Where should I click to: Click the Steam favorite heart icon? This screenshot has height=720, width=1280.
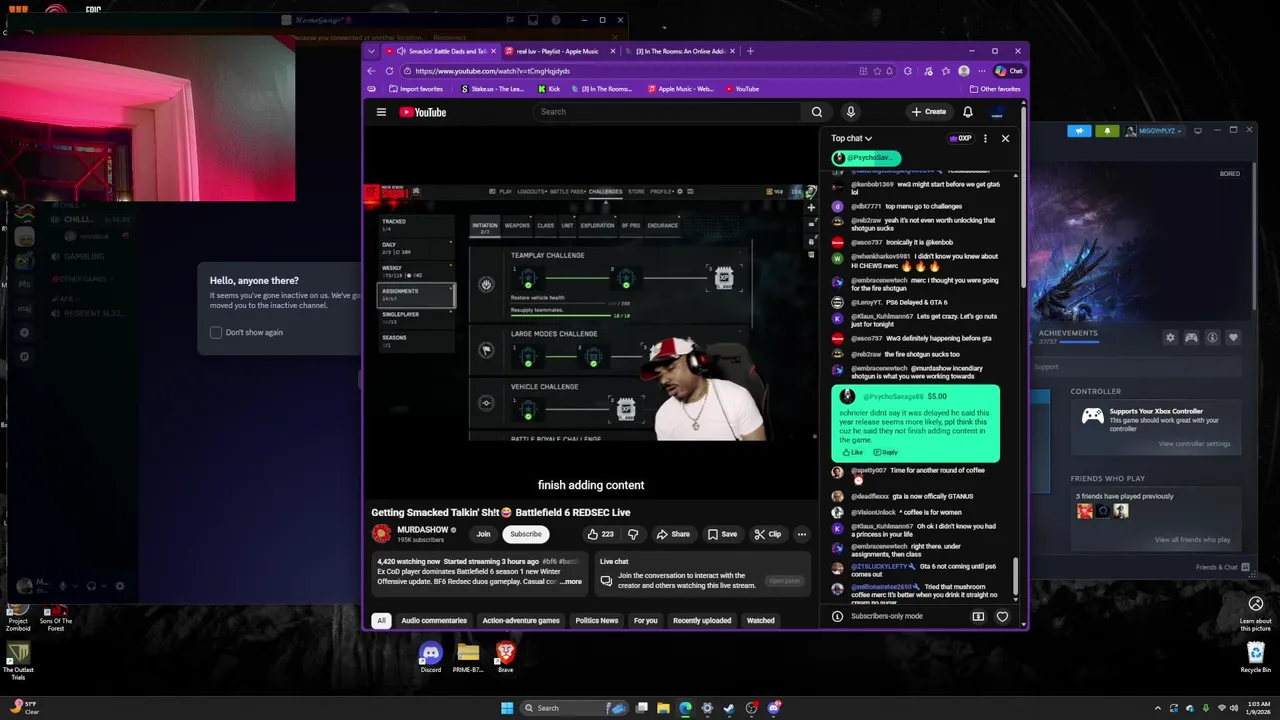tap(1233, 338)
